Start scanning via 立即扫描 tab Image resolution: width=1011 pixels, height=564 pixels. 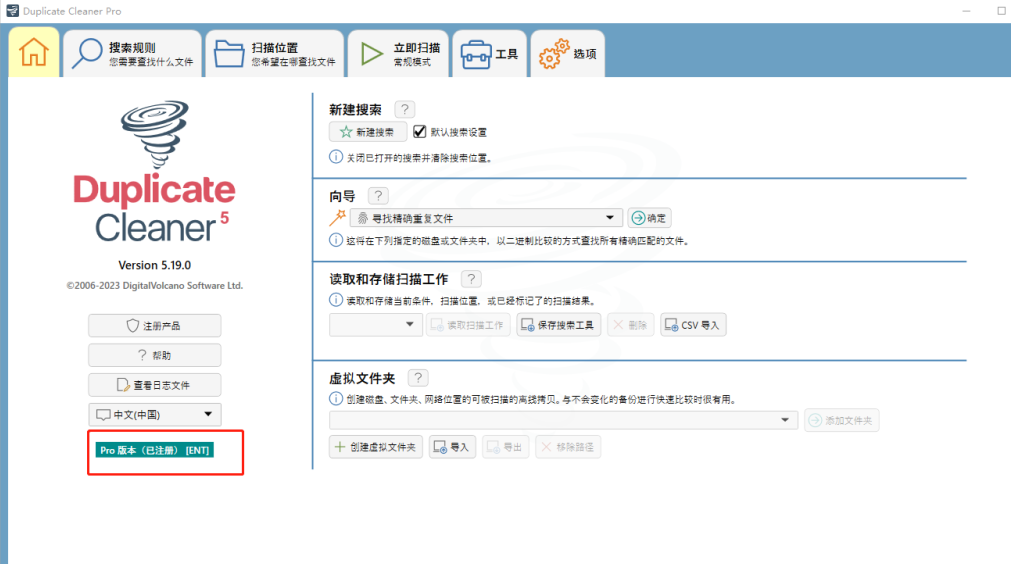tap(398, 53)
